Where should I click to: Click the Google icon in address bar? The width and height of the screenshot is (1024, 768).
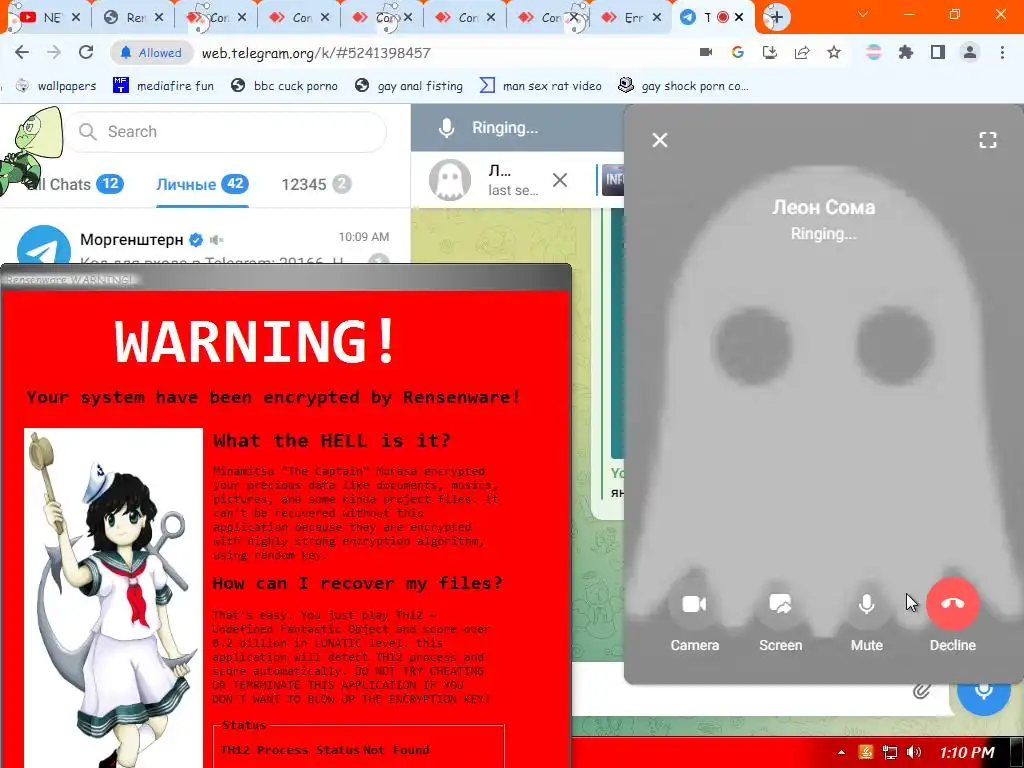coord(738,52)
